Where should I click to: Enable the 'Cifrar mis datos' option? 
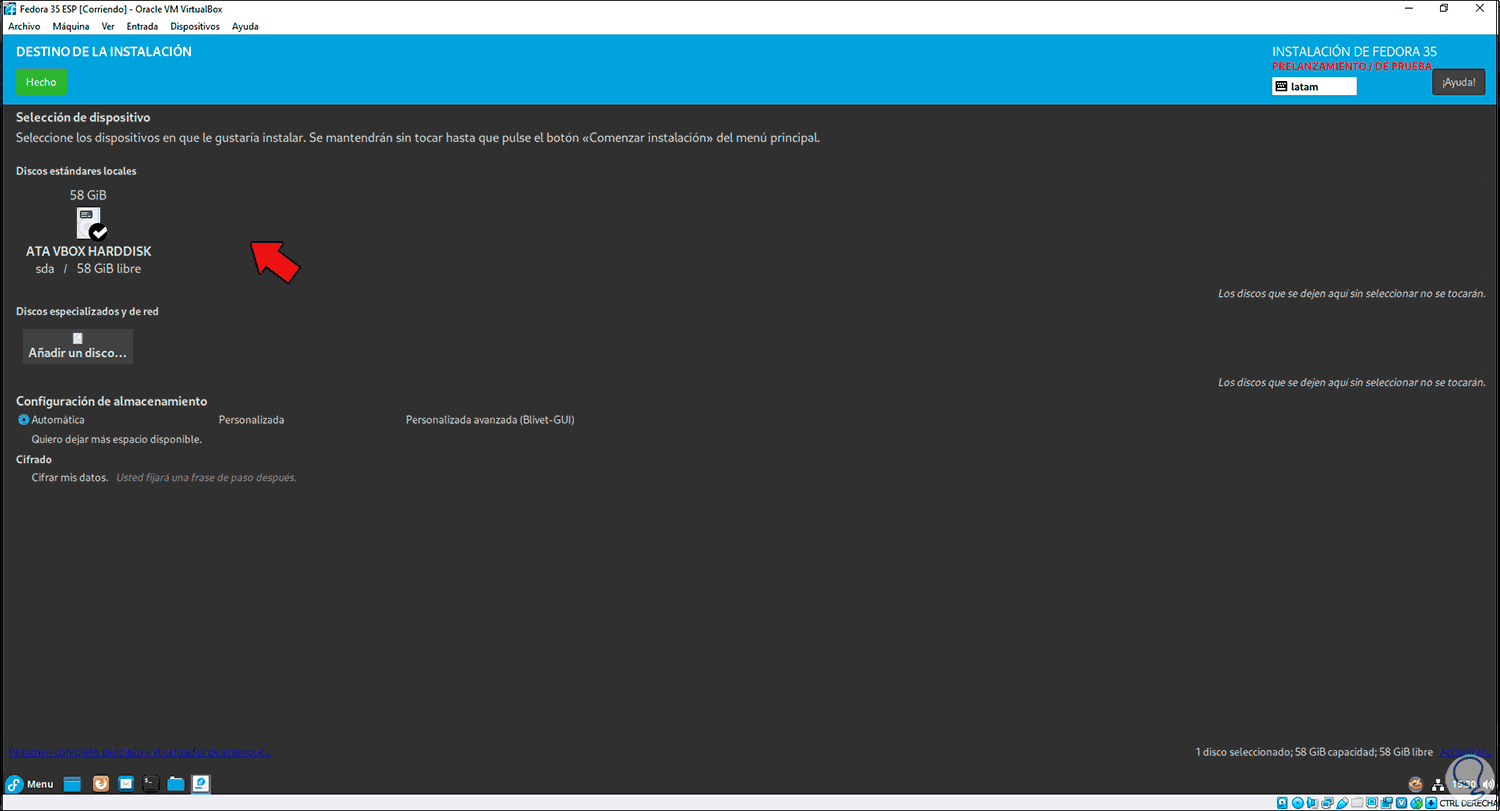[69, 478]
